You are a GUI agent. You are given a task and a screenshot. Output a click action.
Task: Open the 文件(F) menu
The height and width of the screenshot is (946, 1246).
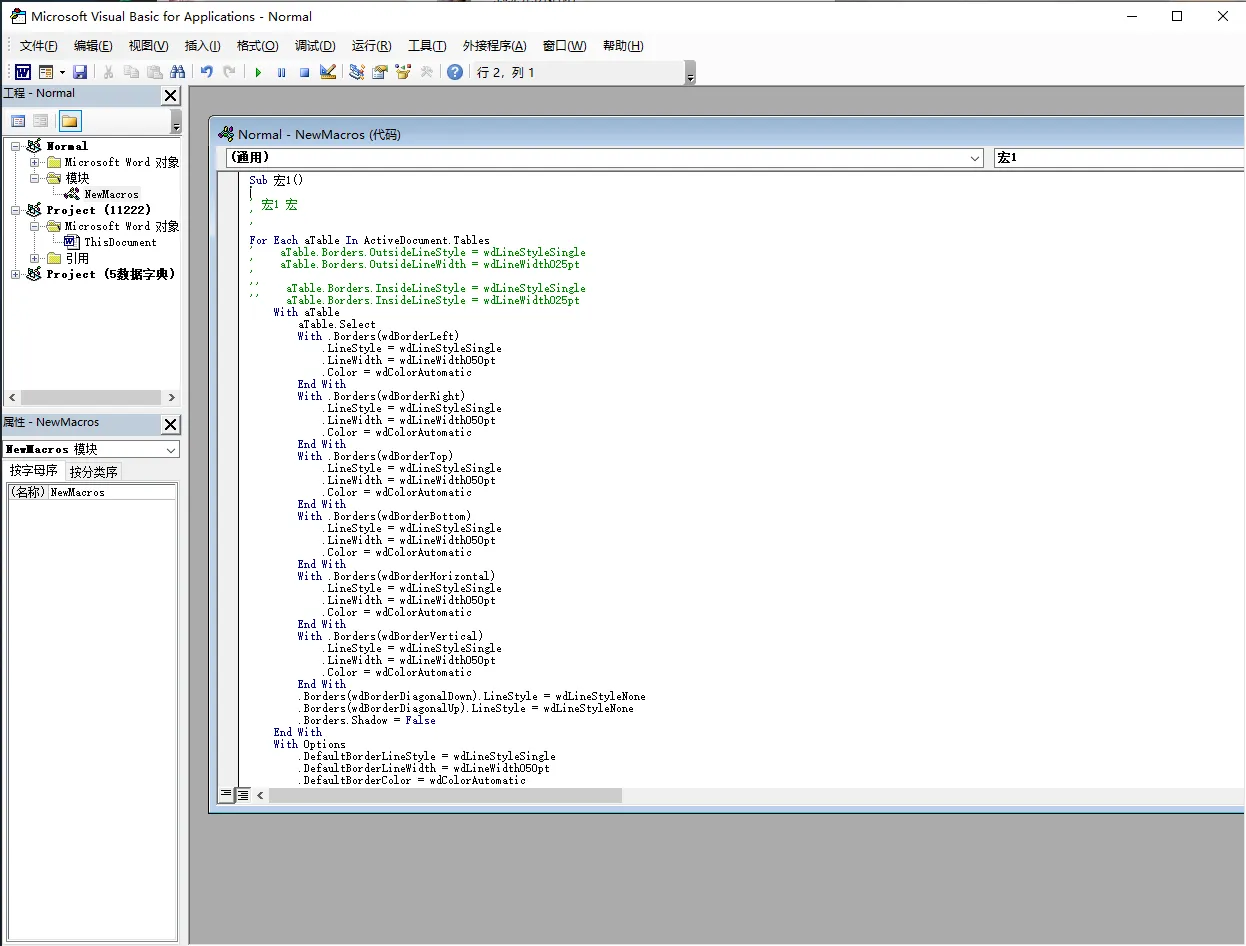point(39,46)
